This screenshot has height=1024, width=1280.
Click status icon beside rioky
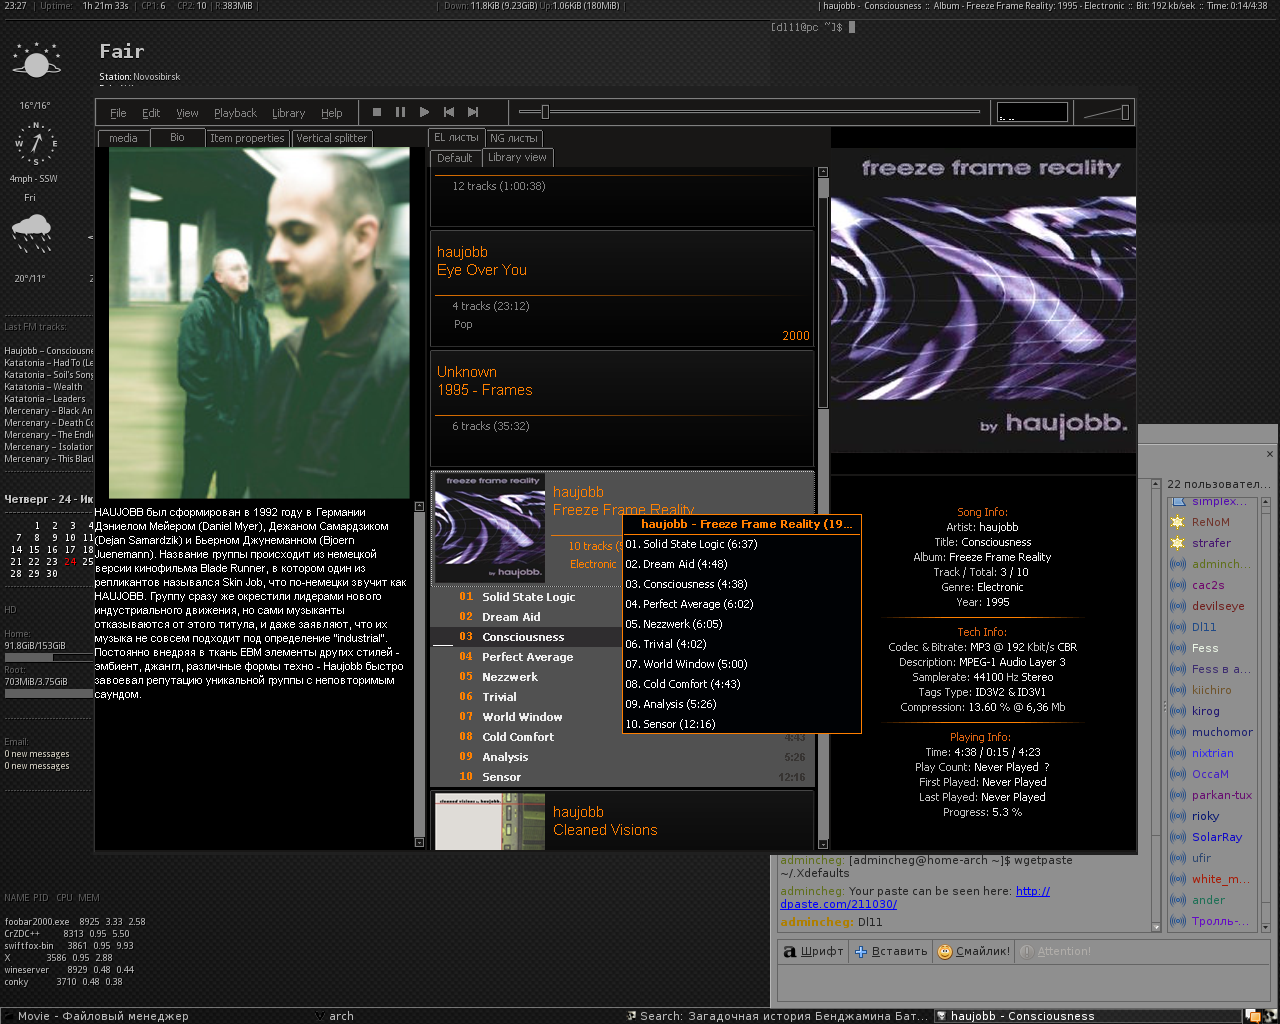pyautogui.click(x=1178, y=816)
